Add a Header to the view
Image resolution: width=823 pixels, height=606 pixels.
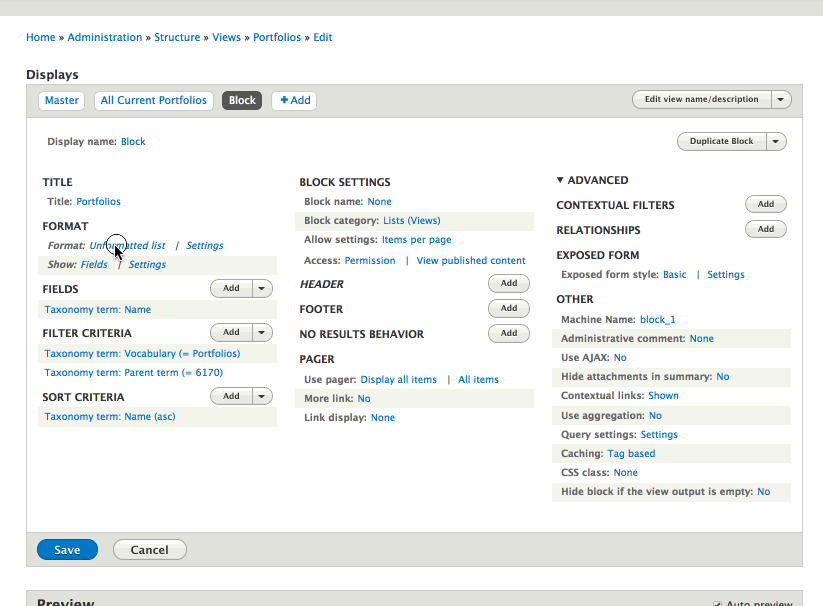[508, 284]
